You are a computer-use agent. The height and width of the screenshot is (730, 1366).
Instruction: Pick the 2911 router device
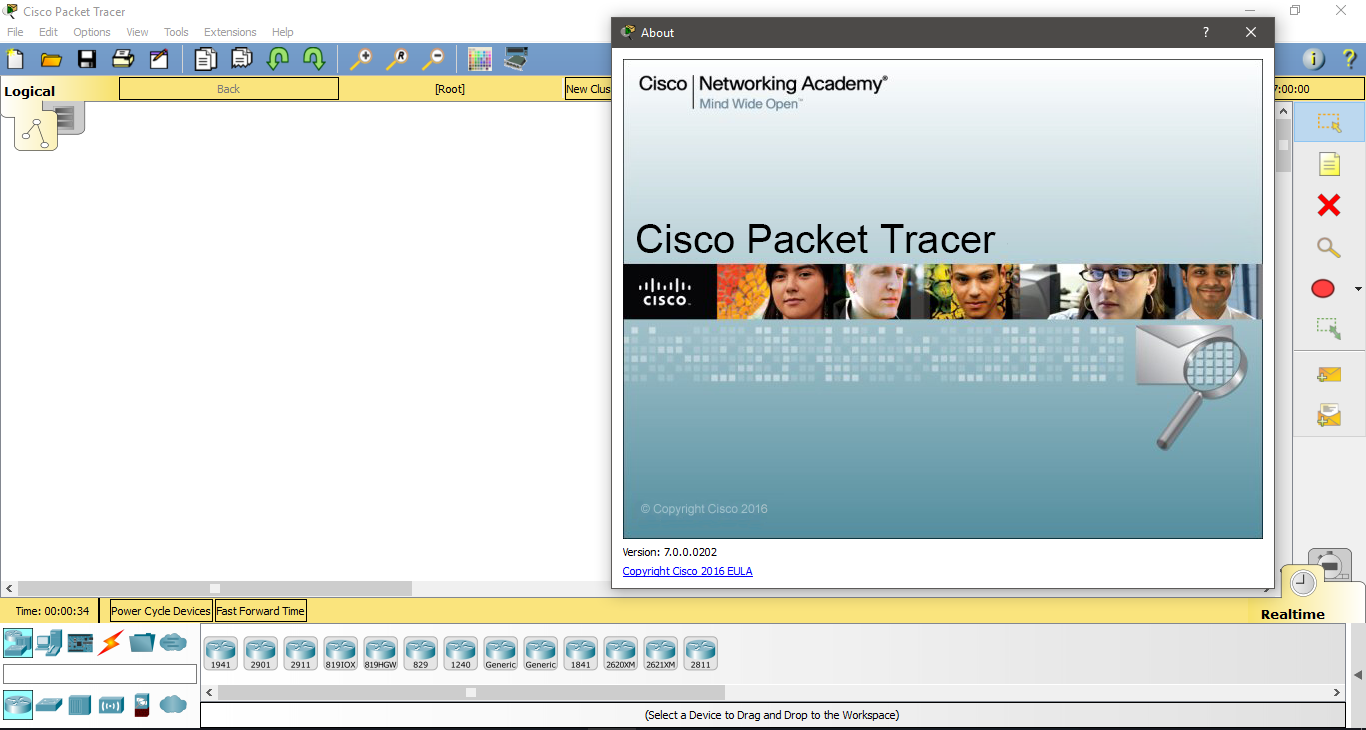[x=301, y=653]
